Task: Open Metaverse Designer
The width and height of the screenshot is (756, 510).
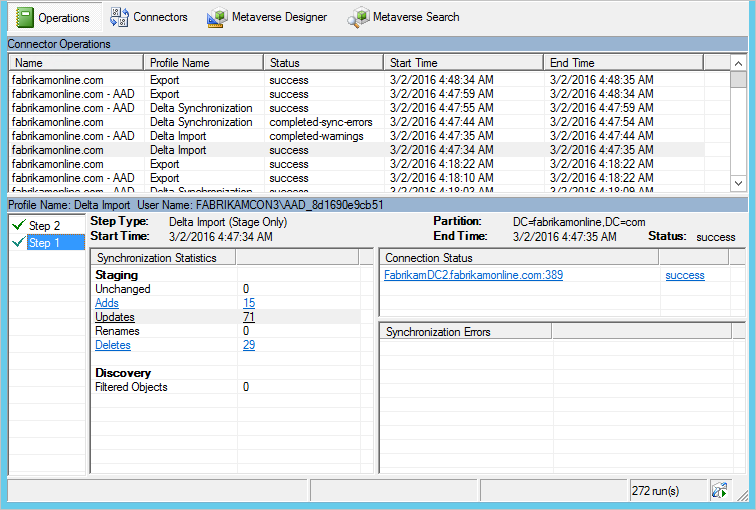Action: (267, 17)
